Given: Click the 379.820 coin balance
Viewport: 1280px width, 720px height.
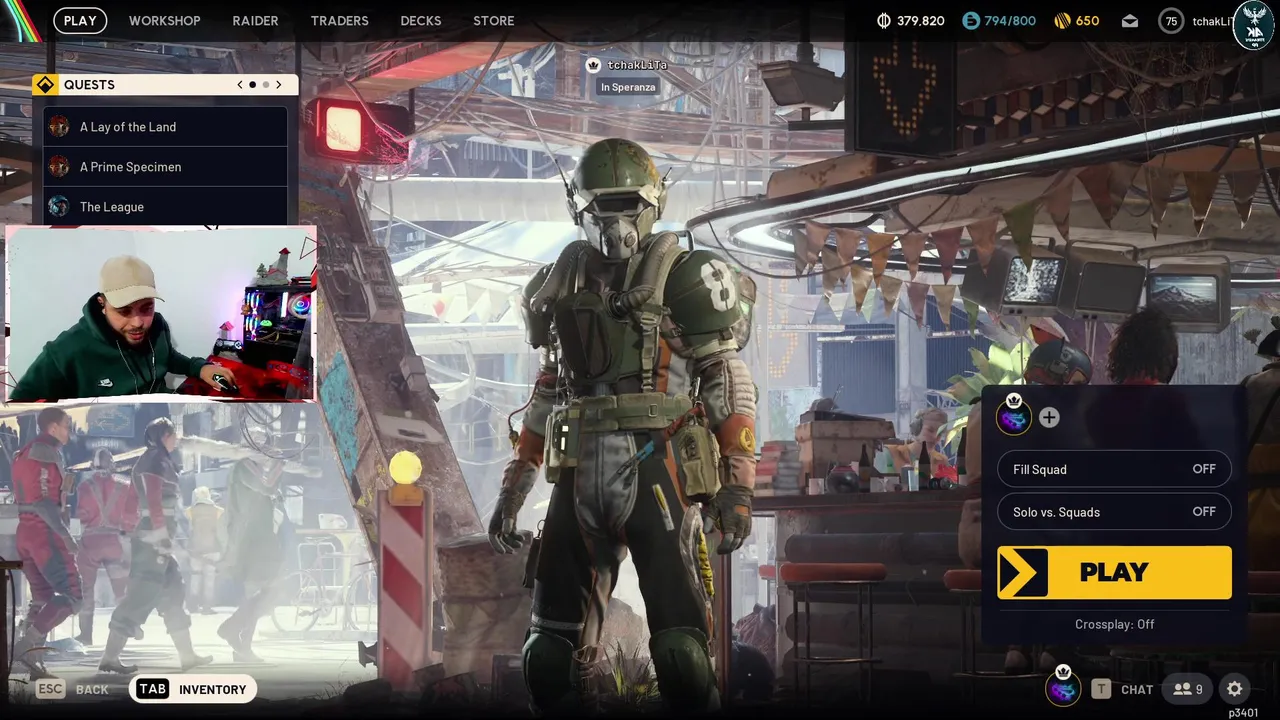Looking at the screenshot, I should pos(921,20).
